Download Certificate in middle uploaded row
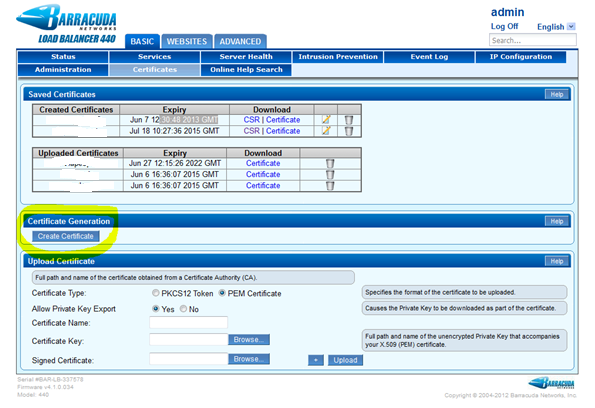595x408 pixels. point(263,175)
